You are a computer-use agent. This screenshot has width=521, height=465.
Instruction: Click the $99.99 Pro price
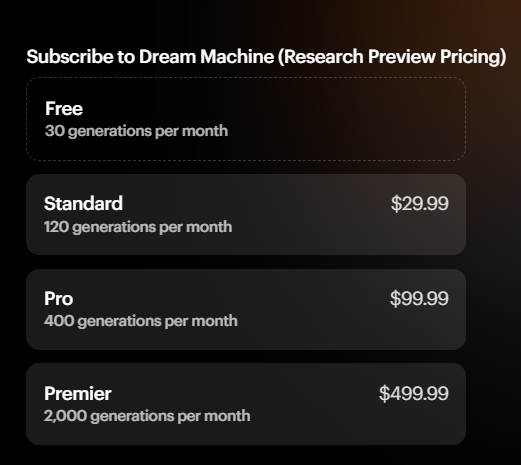pos(419,298)
